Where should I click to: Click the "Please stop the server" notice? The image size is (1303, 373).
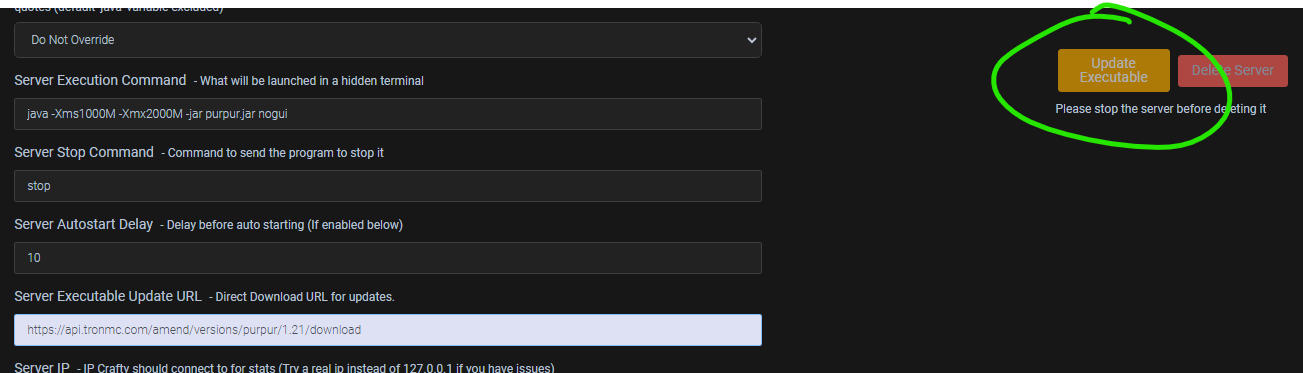1161,108
